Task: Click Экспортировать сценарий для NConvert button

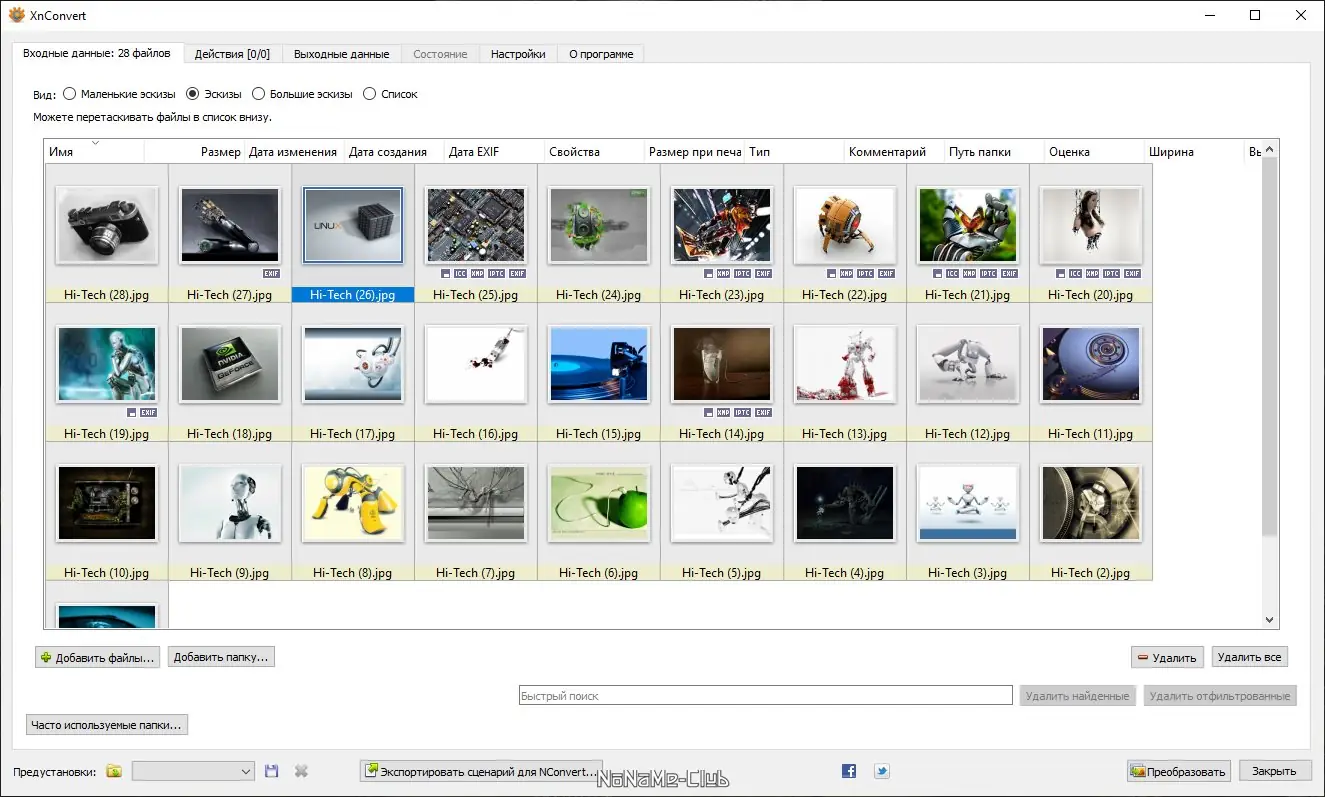Action: (481, 771)
